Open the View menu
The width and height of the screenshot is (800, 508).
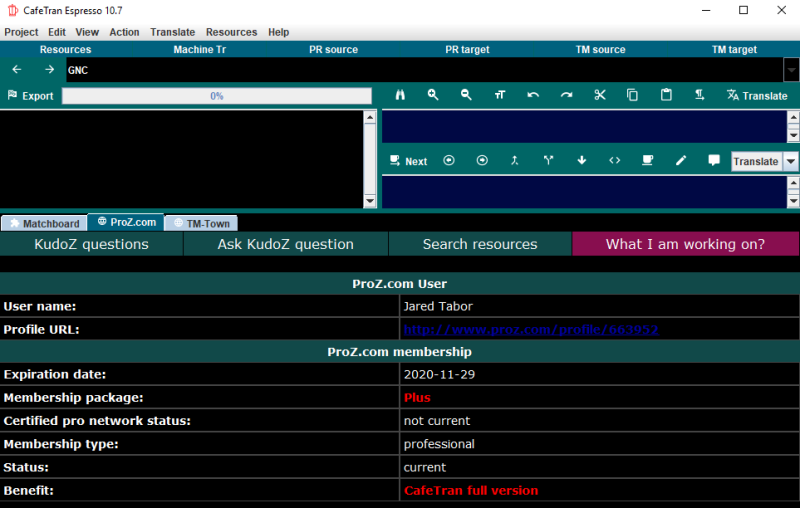pos(87,32)
